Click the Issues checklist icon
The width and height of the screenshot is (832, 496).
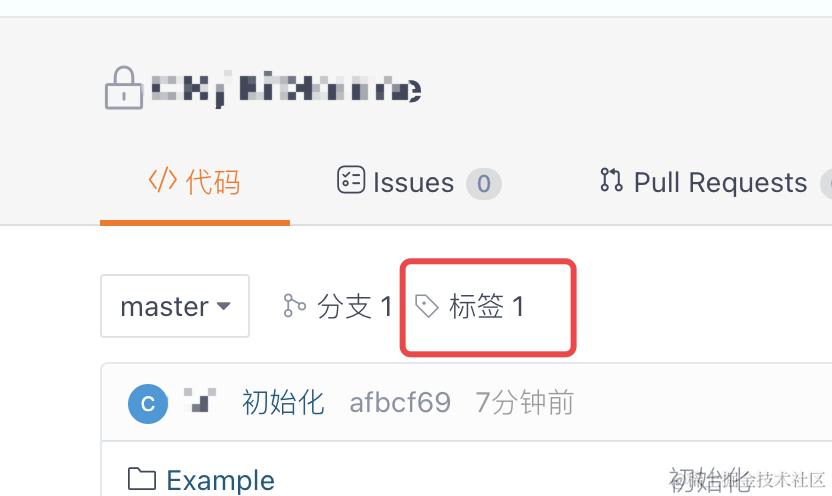351,179
